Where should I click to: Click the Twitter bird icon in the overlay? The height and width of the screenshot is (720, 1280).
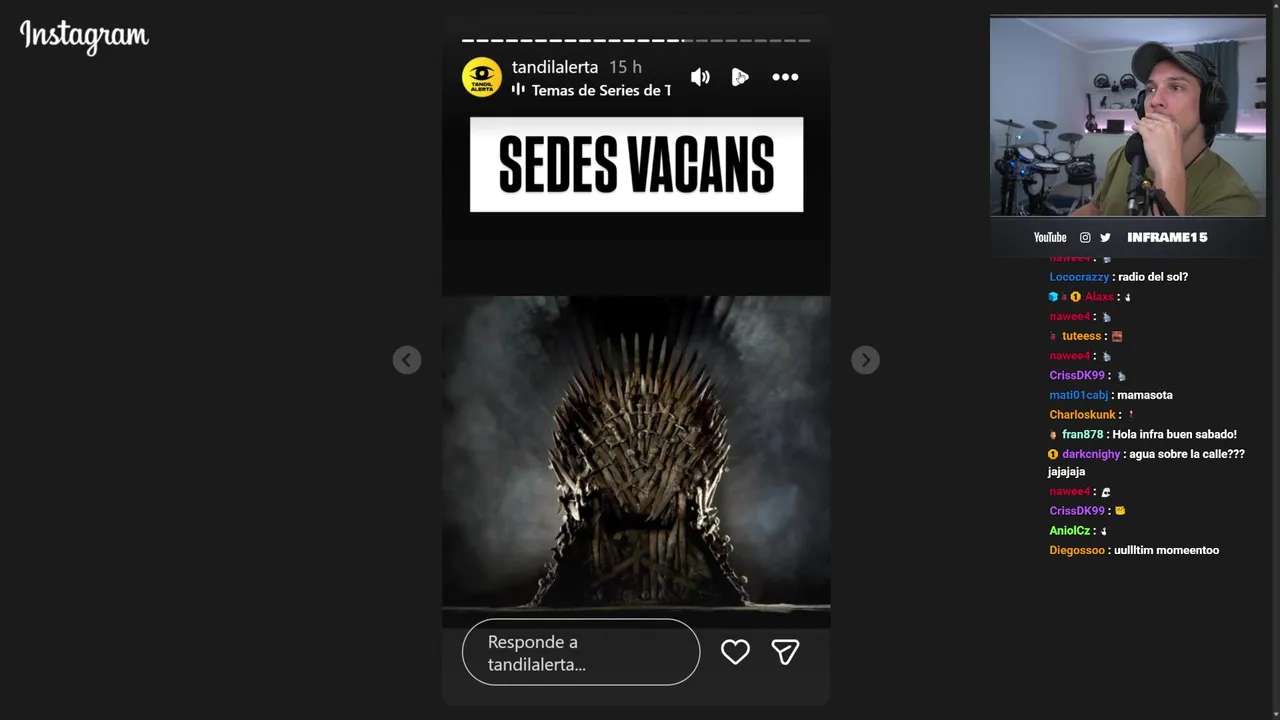pos(1105,237)
